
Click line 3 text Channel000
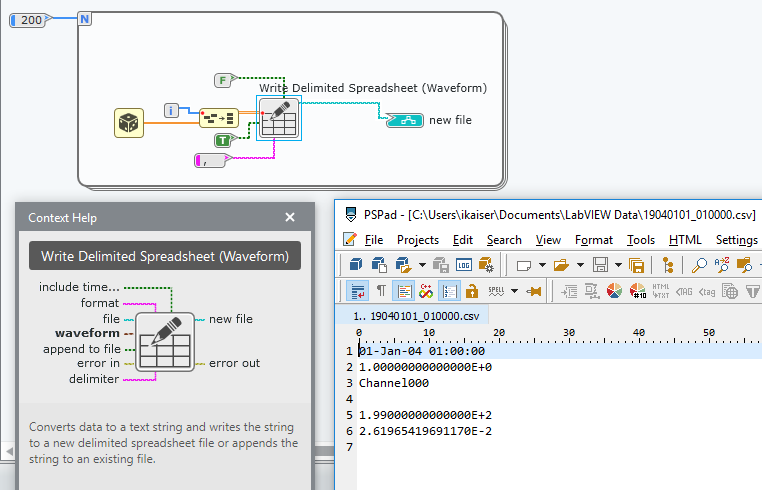point(394,383)
